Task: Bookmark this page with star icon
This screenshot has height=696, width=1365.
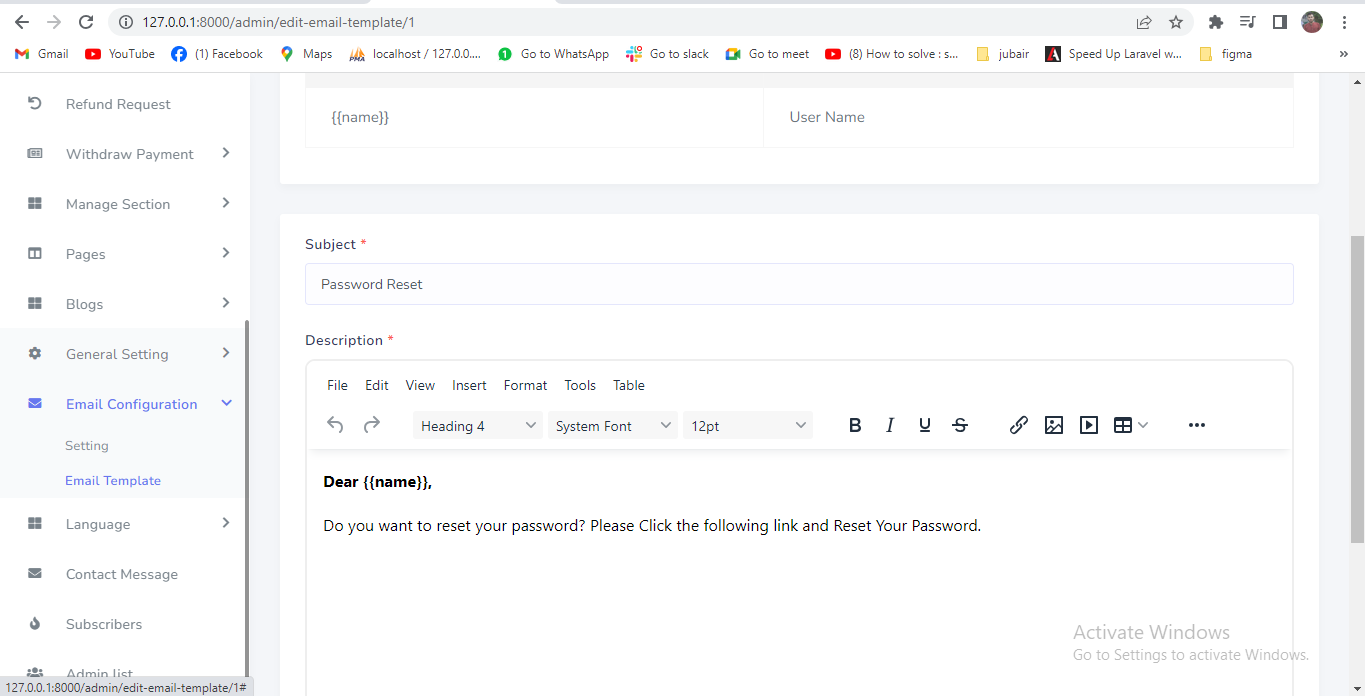Action: [x=1176, y=22]
